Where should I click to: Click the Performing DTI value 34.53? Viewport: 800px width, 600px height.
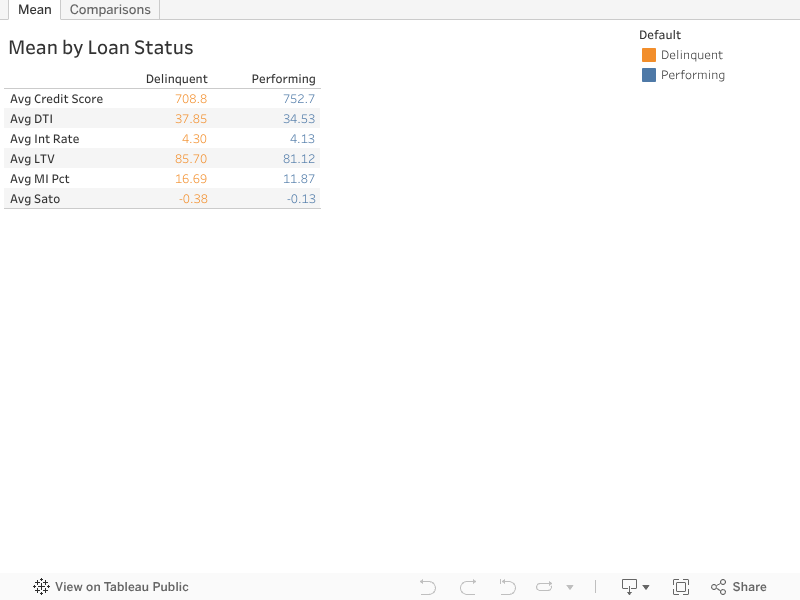[x=299, y=119]
